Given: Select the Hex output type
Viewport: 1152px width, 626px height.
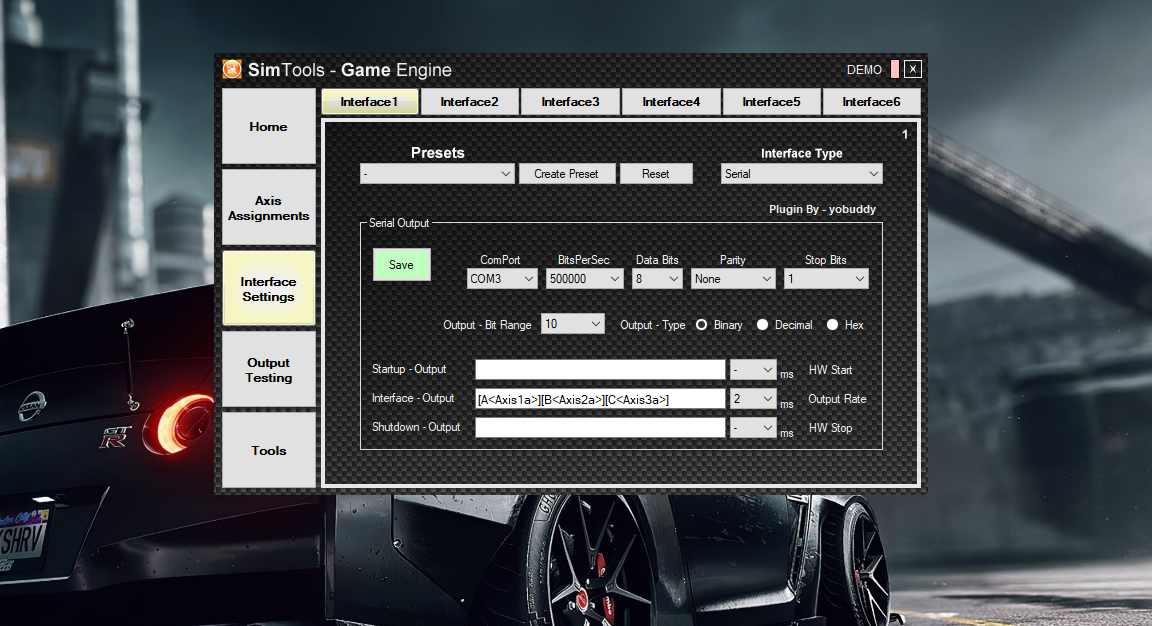Looking at the screenshot, I should click(x=832, y=325).
